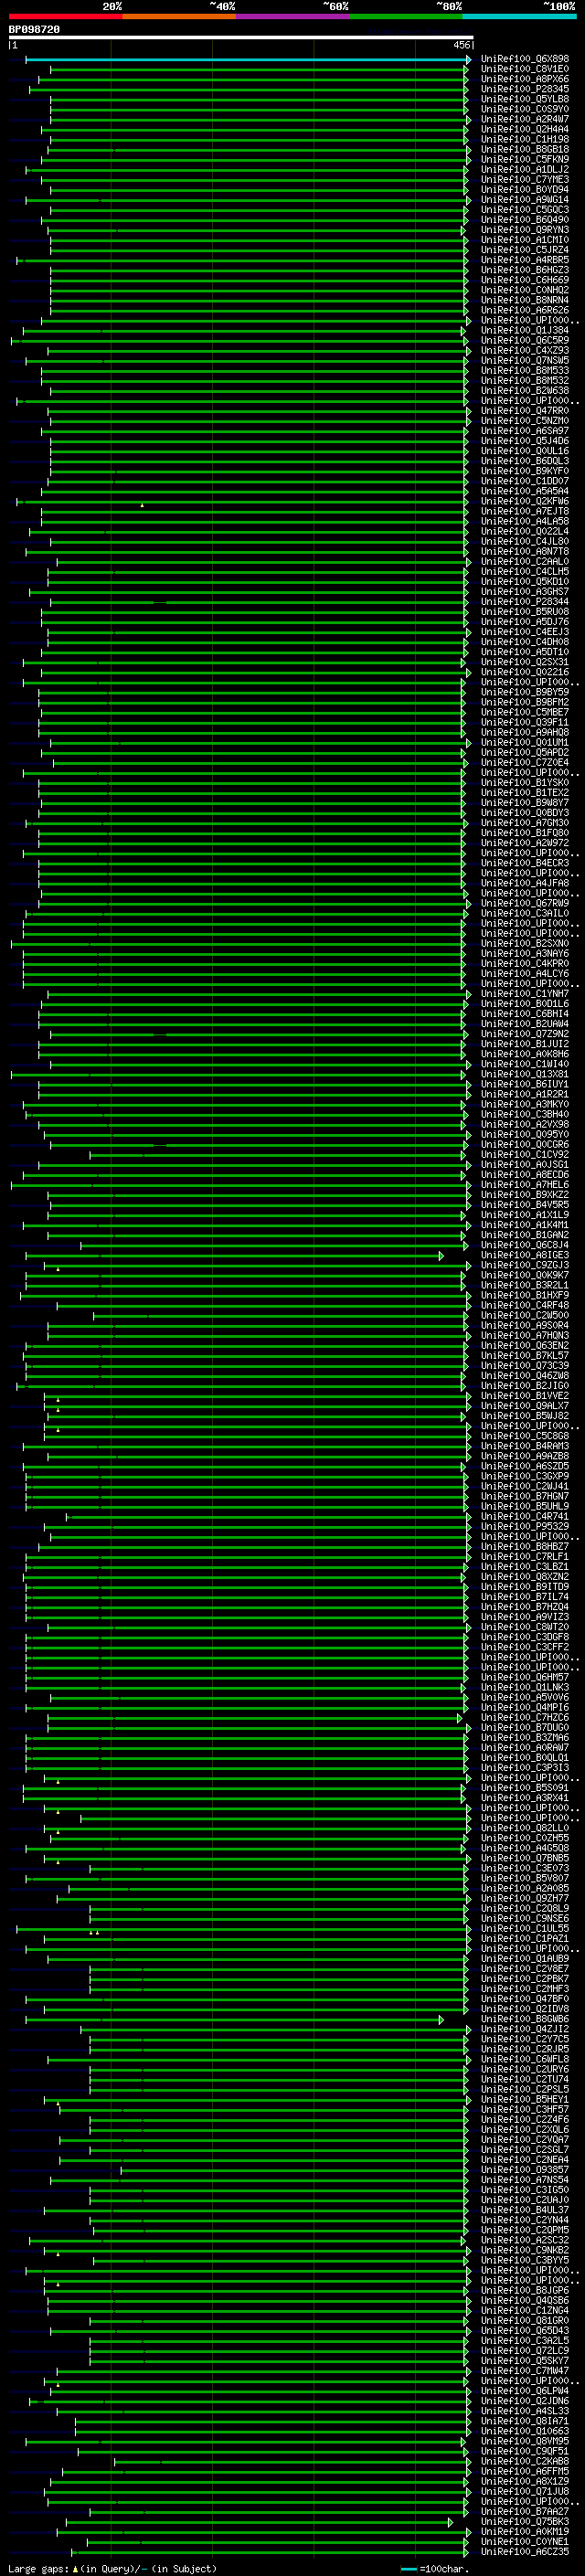
Task: Click hit label UniRef100_Q8VM95
Action: tap(525, 2441)
